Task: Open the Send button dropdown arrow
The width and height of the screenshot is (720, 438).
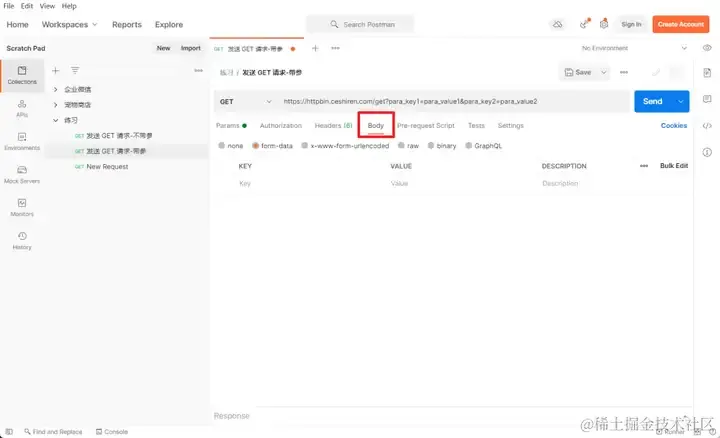Action: pyautogui.click(x=681, y=101)
